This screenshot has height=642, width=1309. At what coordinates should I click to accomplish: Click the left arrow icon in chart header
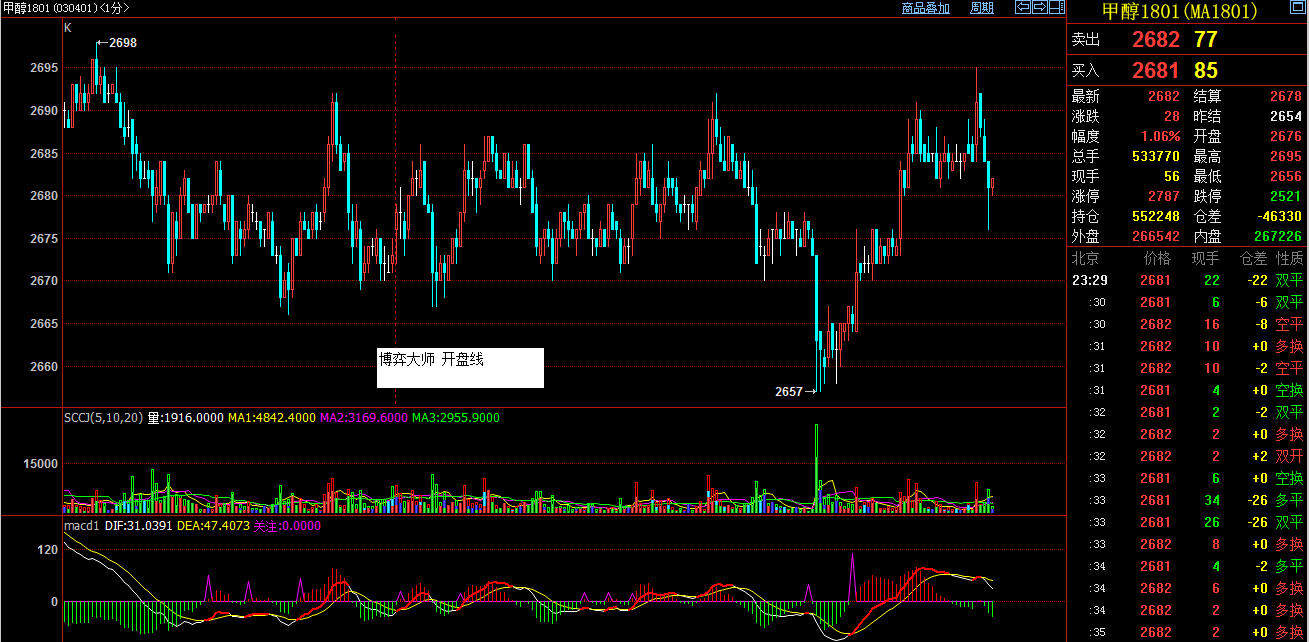pyautogui.click(x=1023, y=8)
